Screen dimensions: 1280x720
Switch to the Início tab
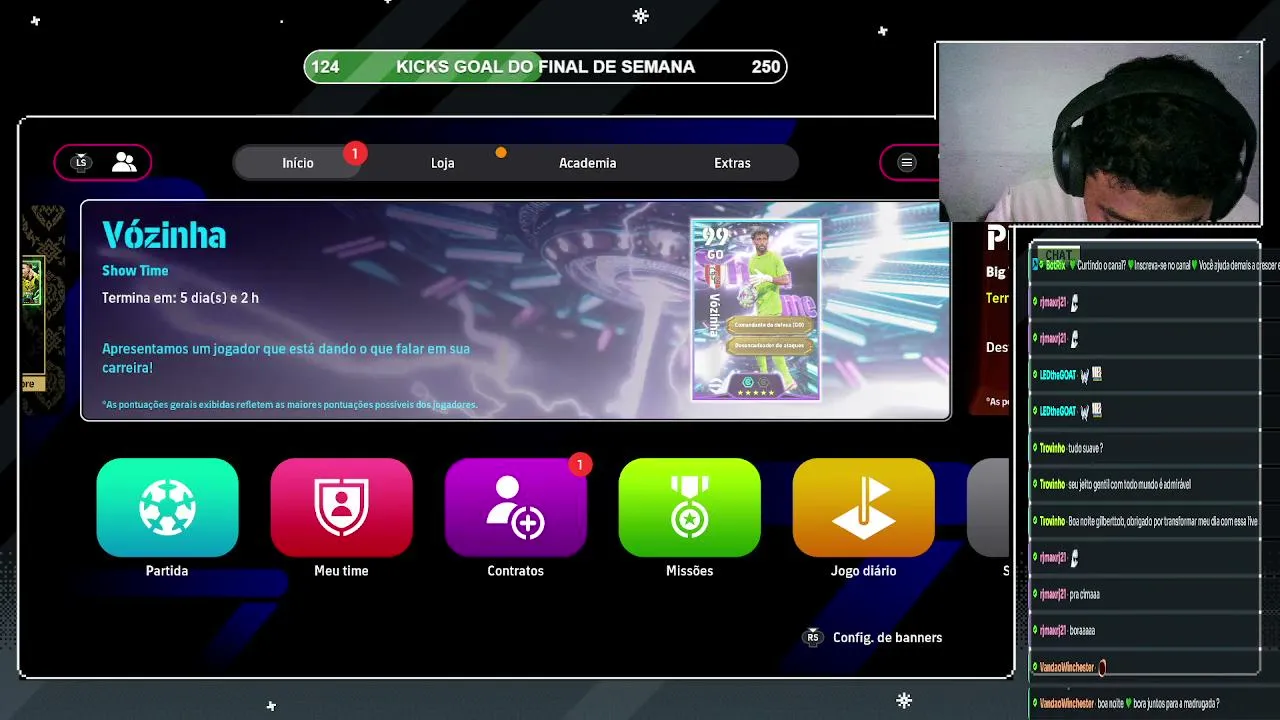click(x=298, y=163)
